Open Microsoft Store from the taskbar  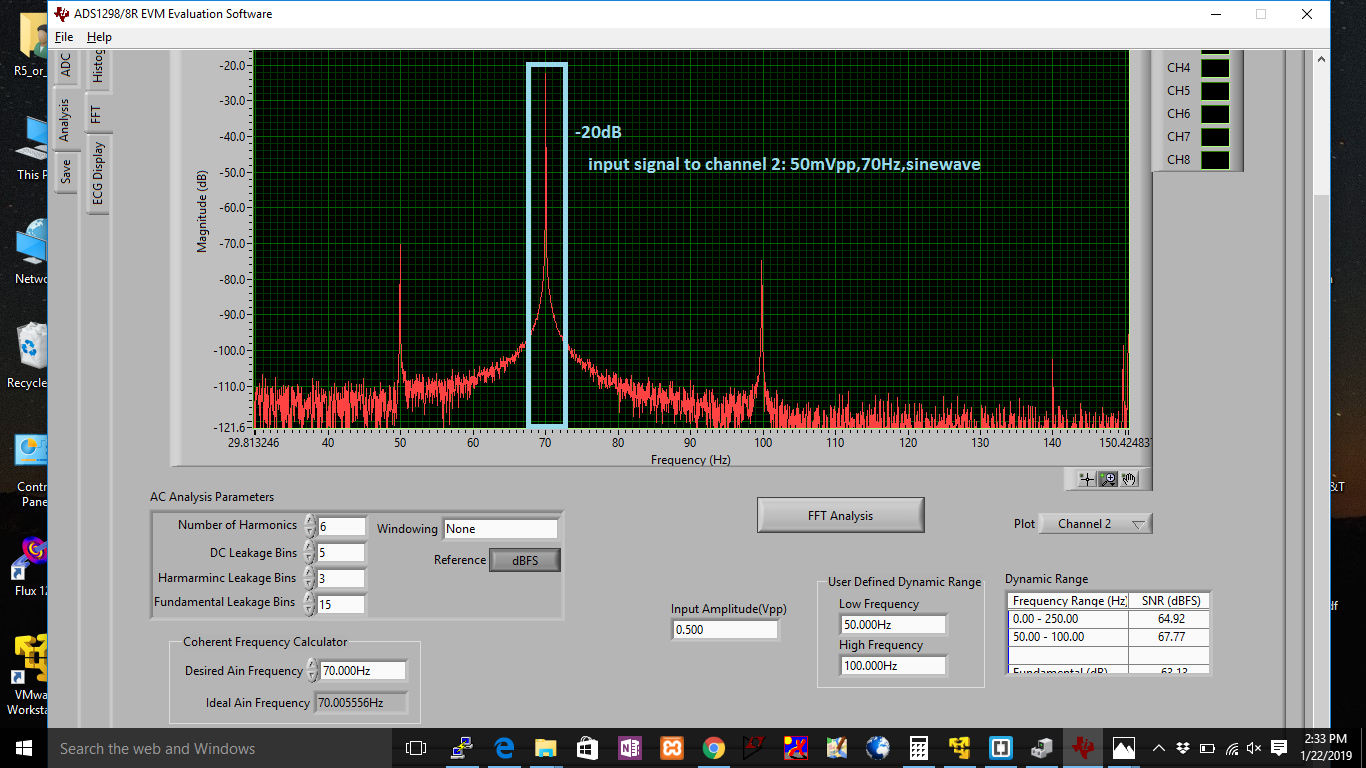tap(587, 748)
